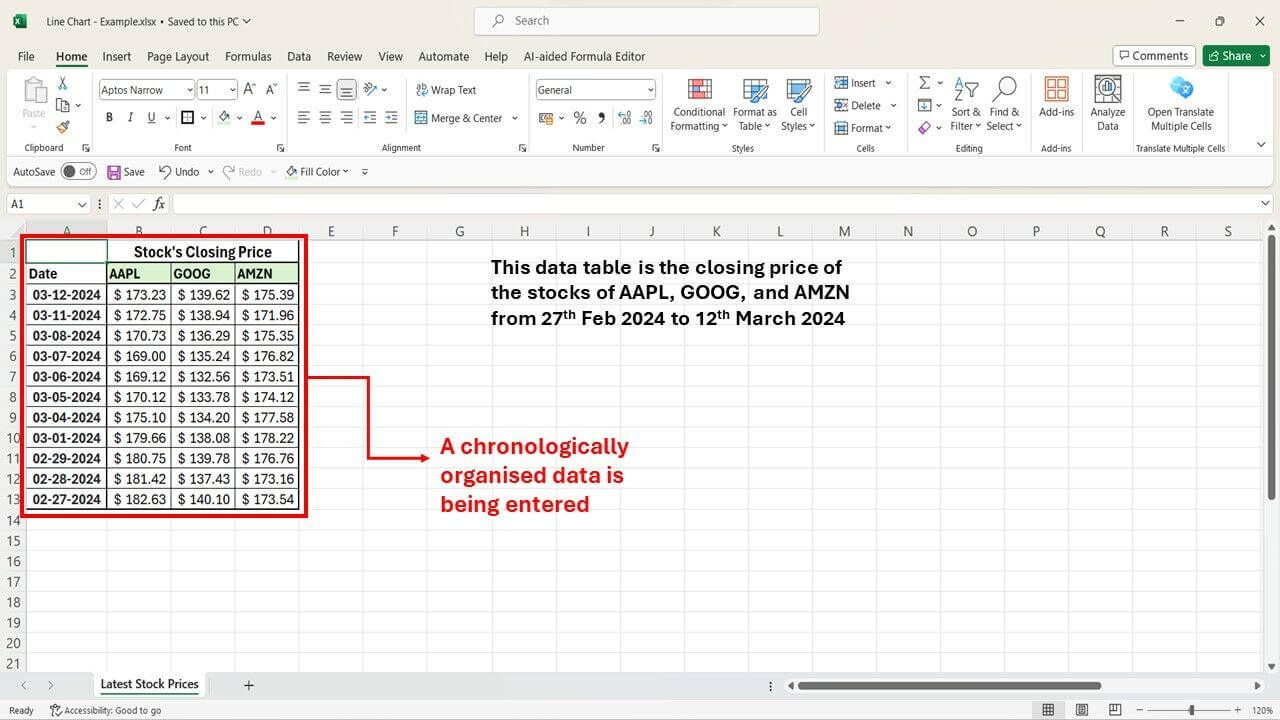Click Save in Quick Access Toolbar
1280x720 pixels.
[x=126, y=172]
